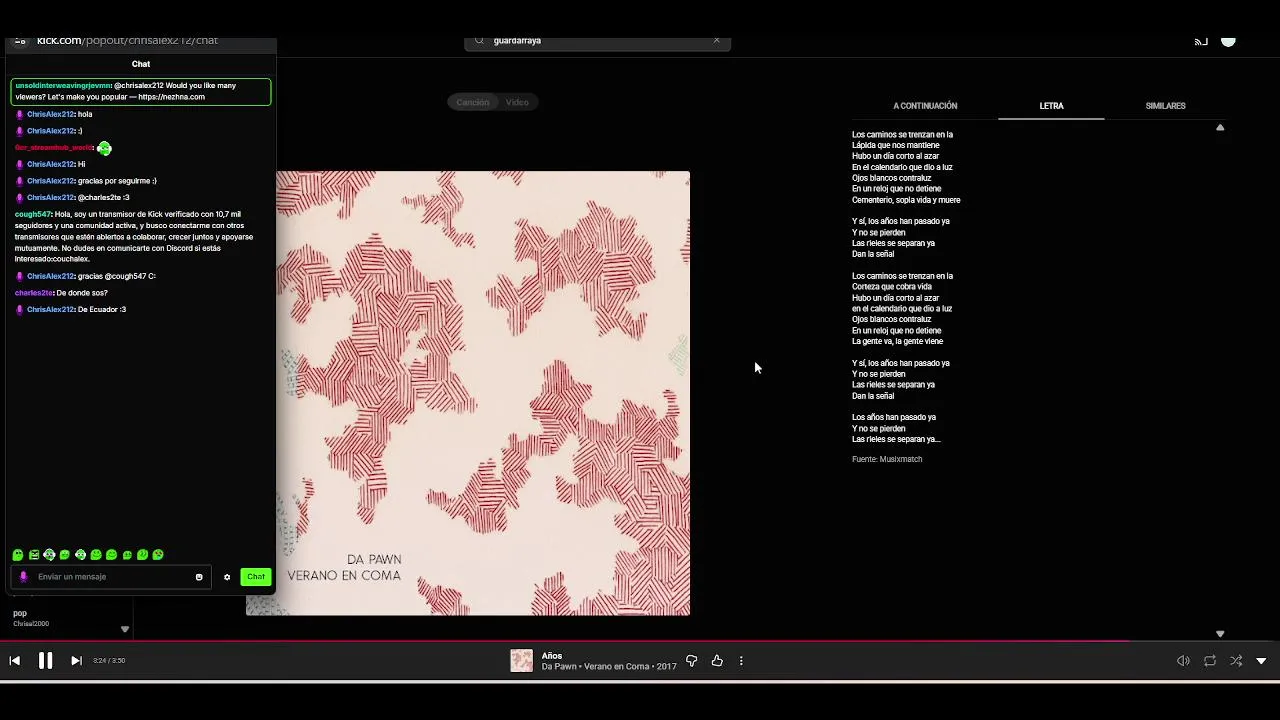This screenshot has width=1280, height=720.
Task: Open the SIMILARES tab
Action: click(1165, 106)
